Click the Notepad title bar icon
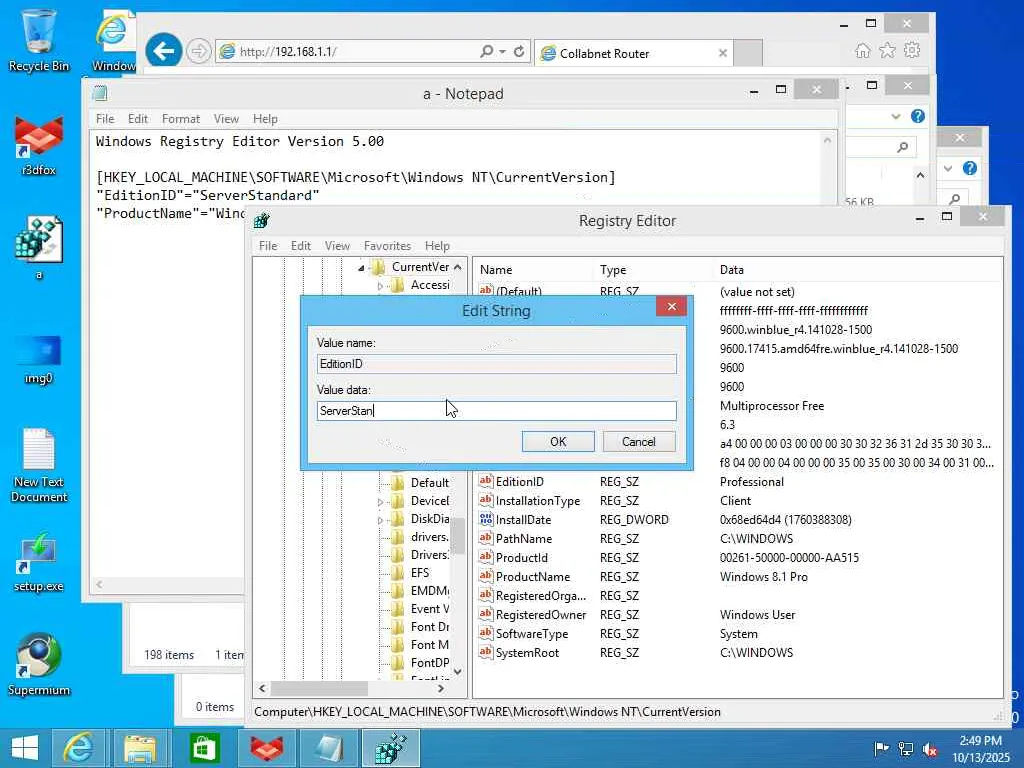The width and height of the screenshot is (1024, 768). pyautogui.click(x=100, y=93)
